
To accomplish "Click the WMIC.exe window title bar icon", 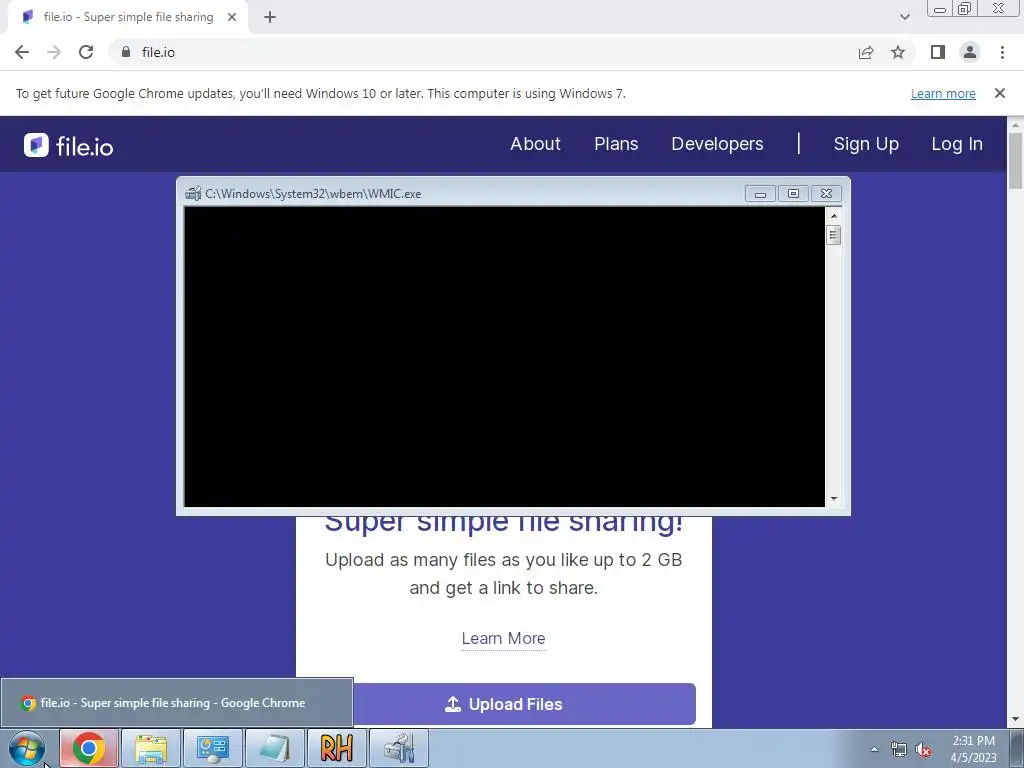I will coord(193,193).
